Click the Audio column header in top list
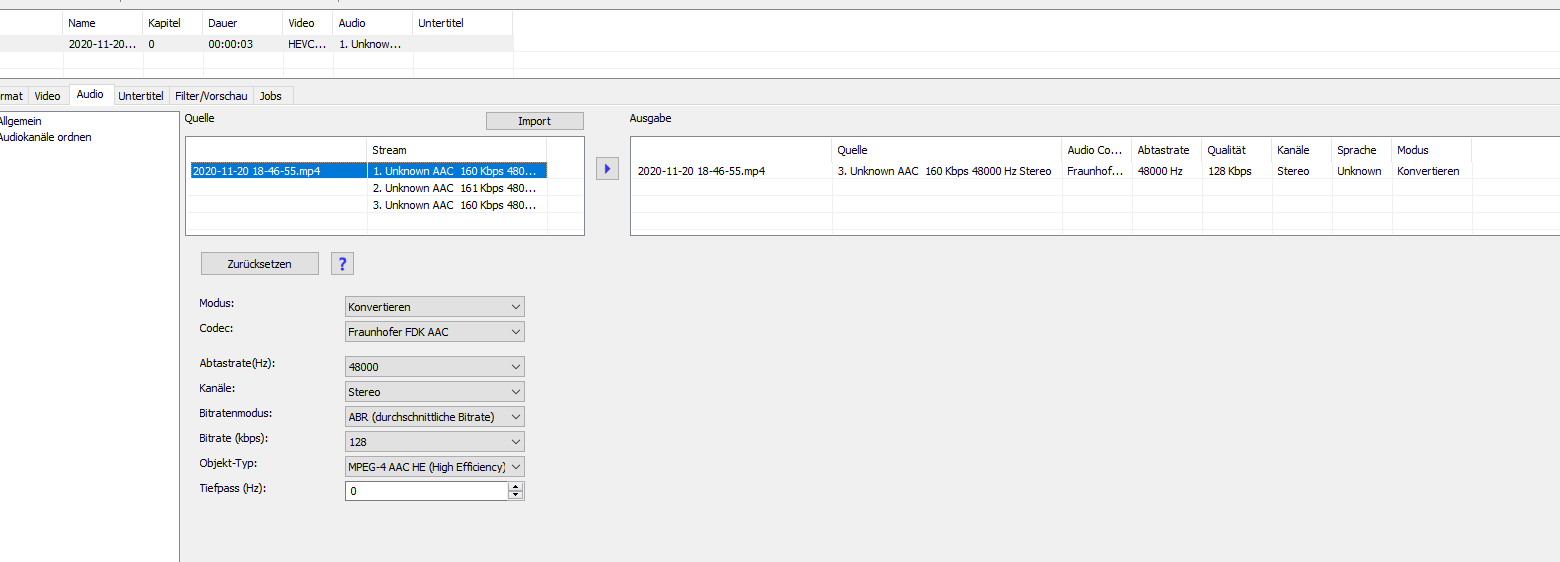The width and height of the screenshot is (1560, 562). click(373, 23)
